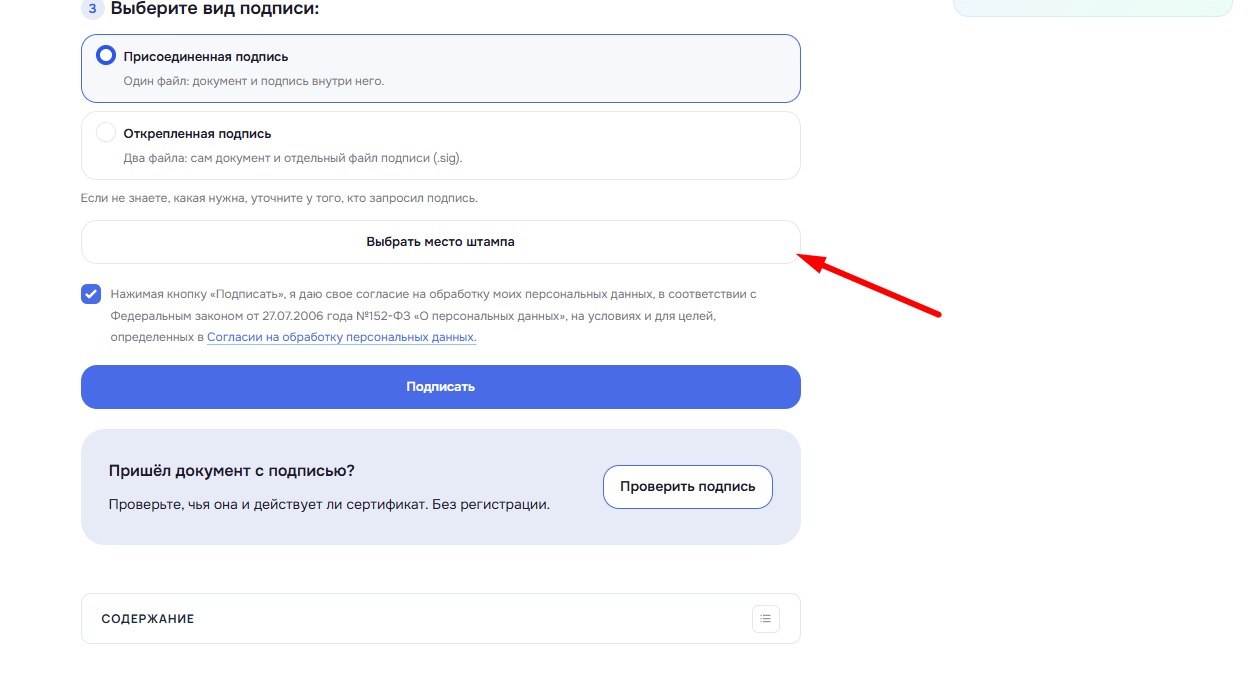Expand the СОДЕРЖАНИЕ section header

[x=441, y=619]
